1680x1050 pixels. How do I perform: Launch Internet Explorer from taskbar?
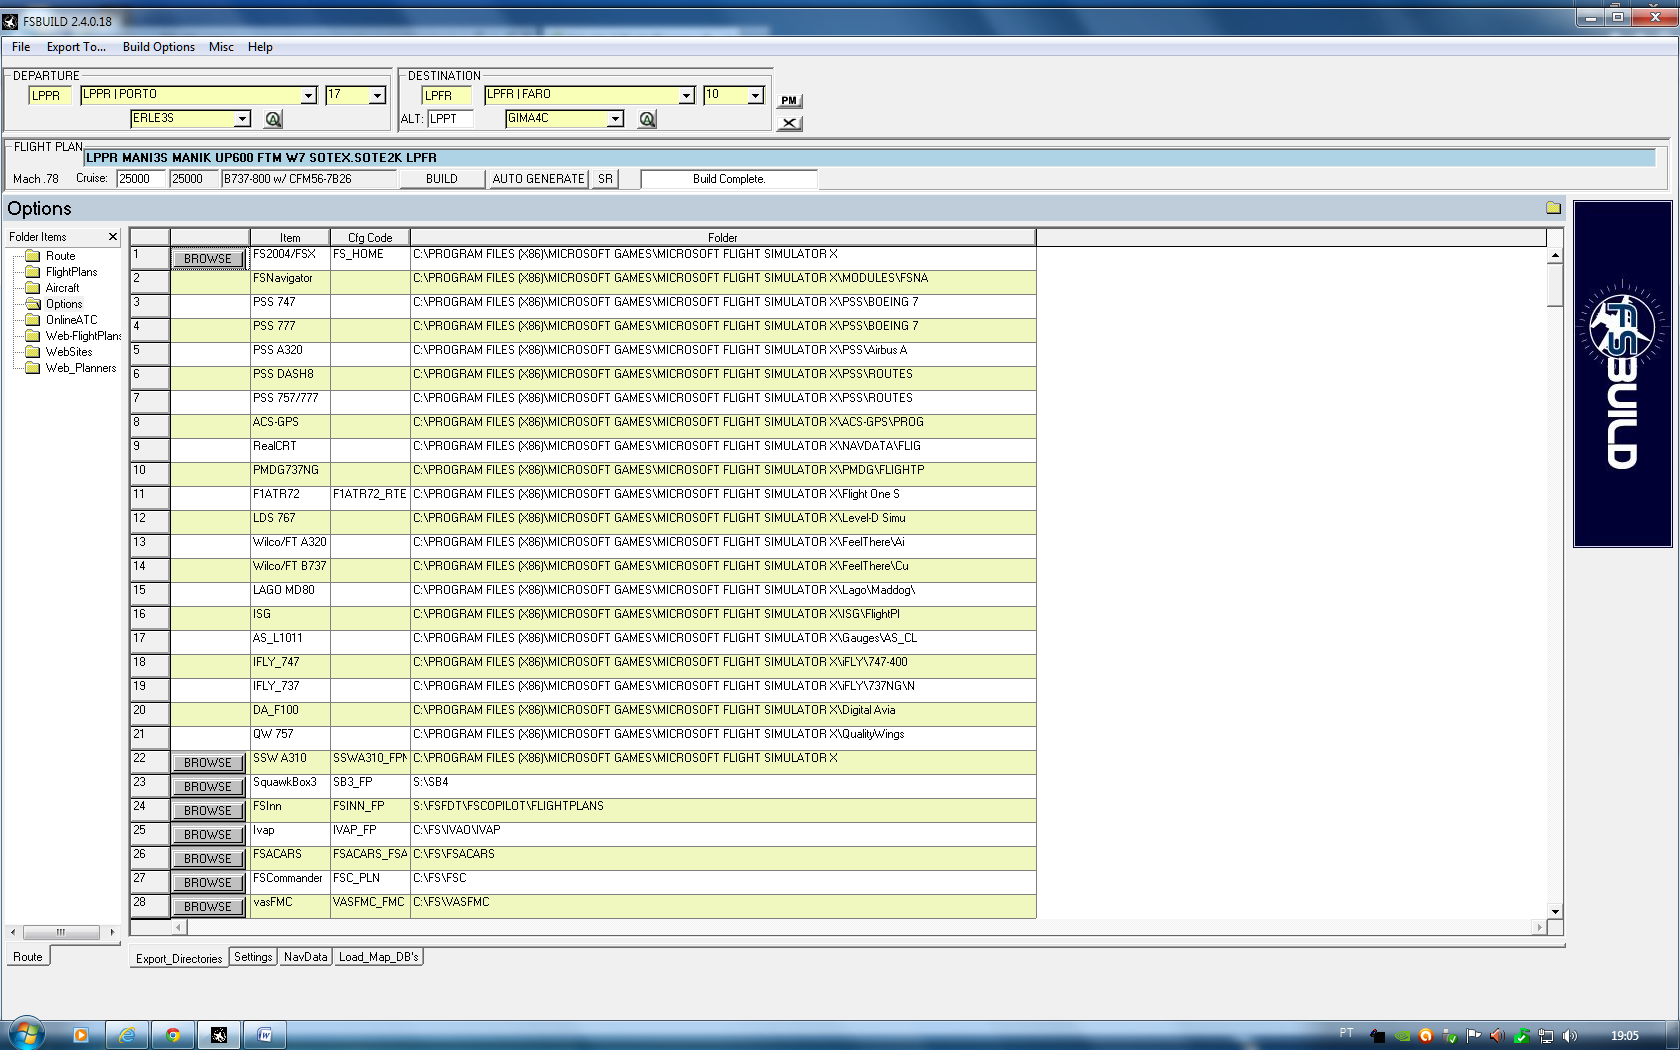[x=127, y=1035]
